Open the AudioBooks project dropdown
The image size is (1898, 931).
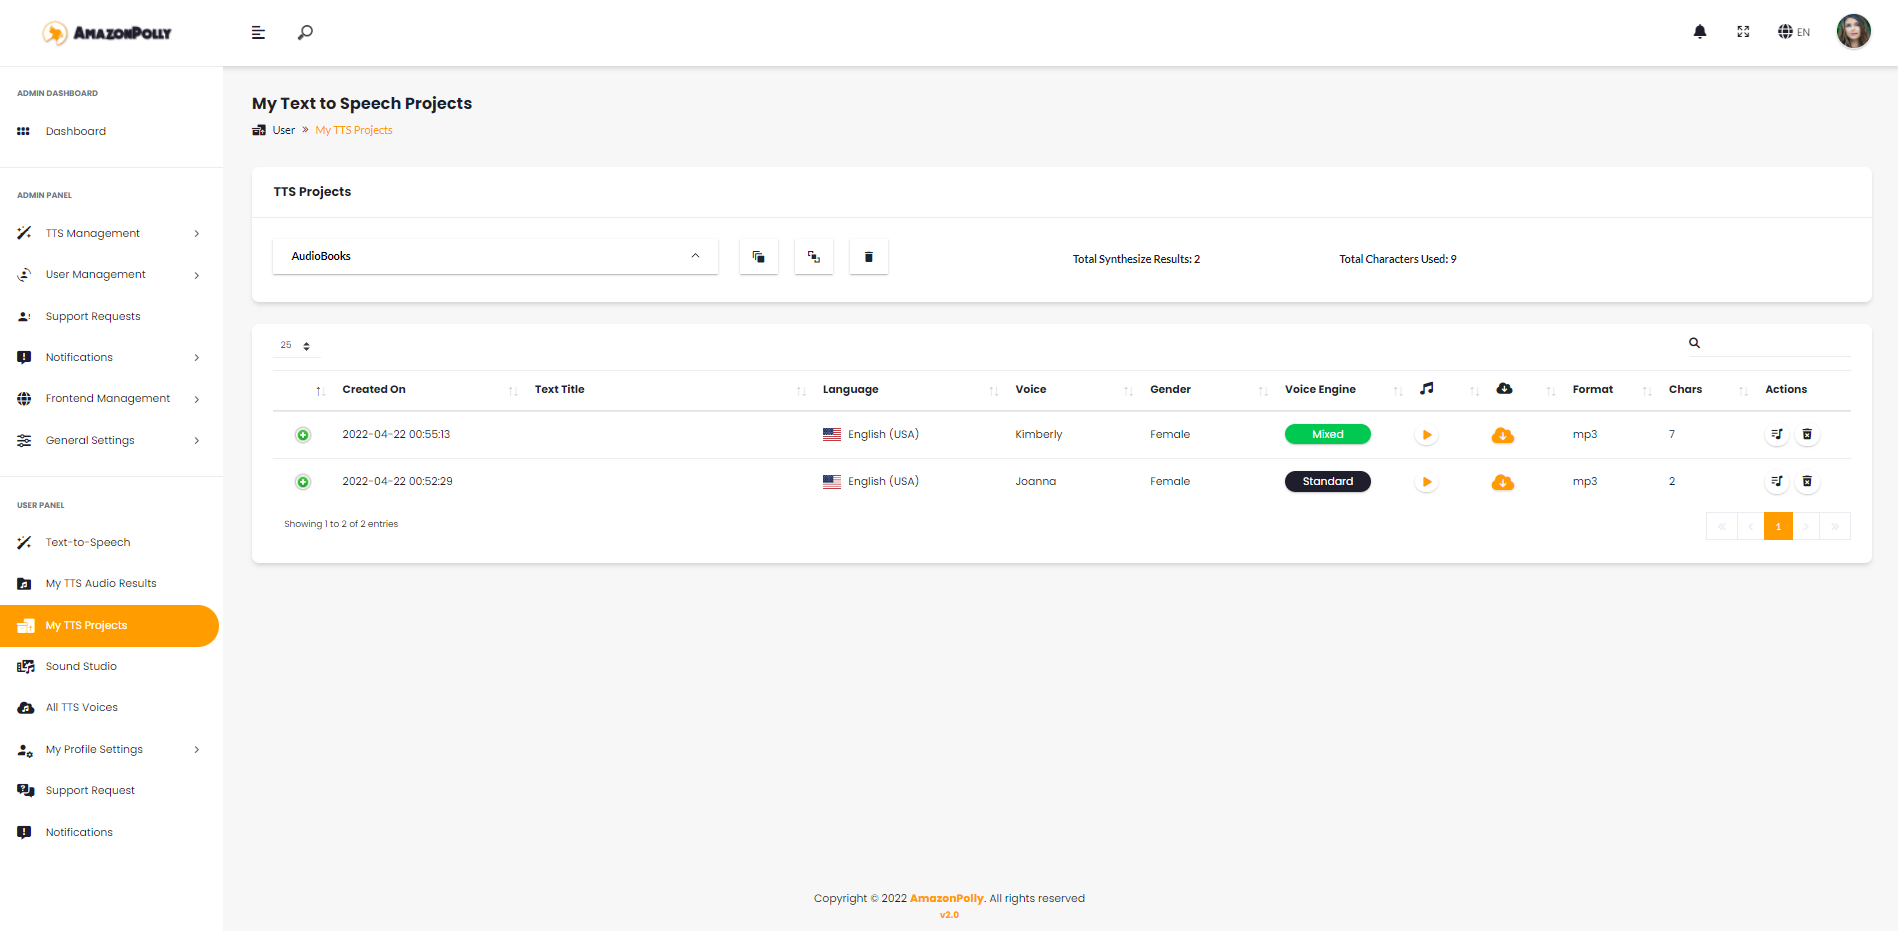coord(495,256)
